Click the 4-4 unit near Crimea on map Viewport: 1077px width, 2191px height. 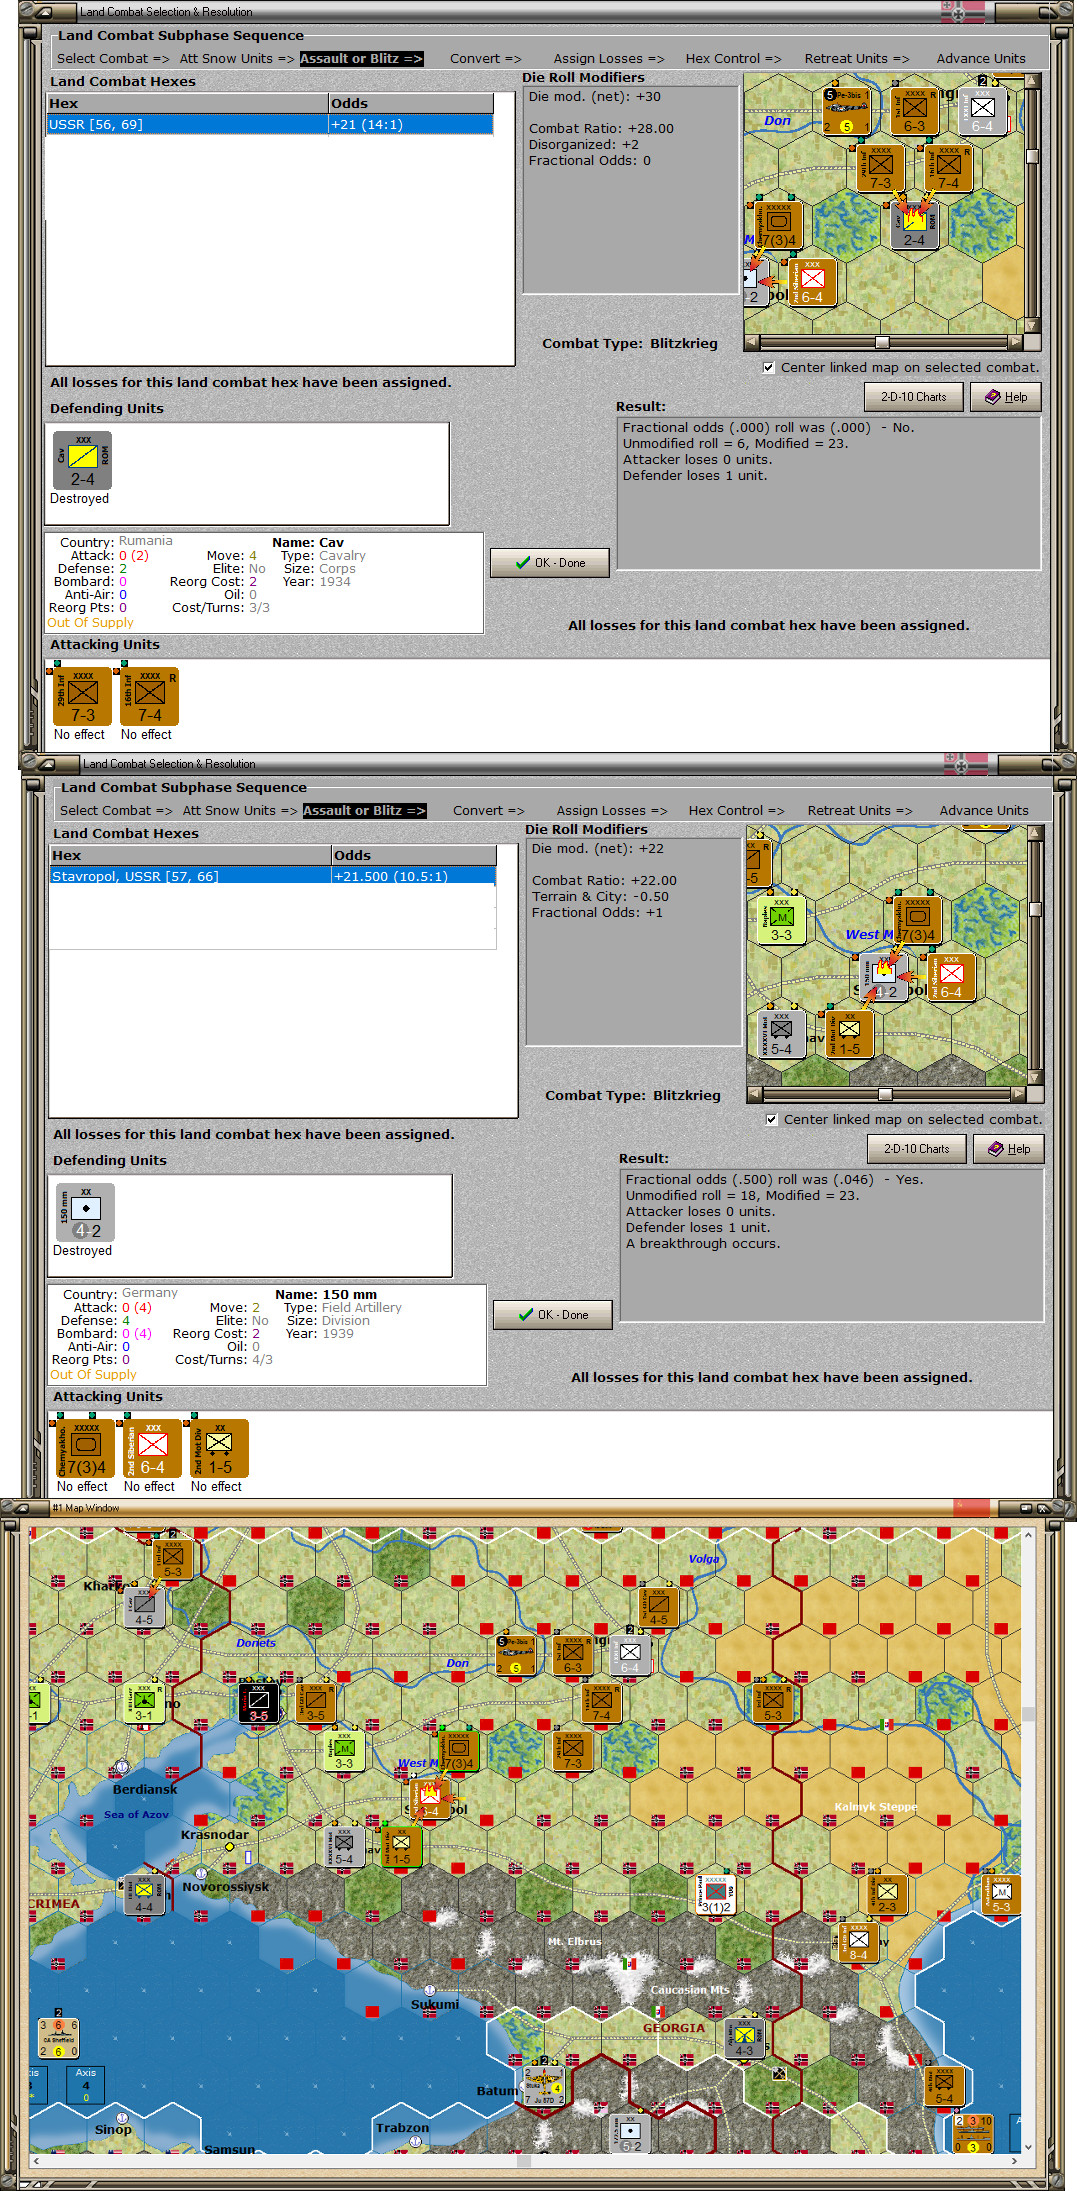pos(144,1893)
